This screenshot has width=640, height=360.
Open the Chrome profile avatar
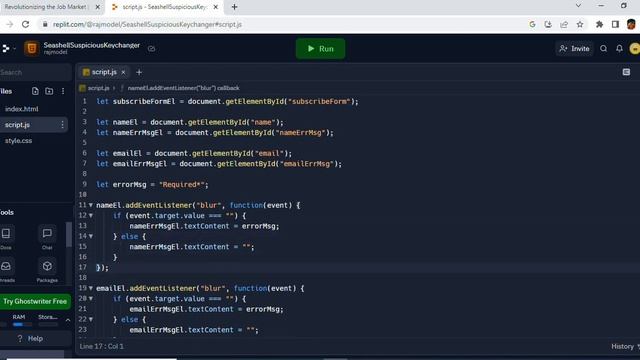click(631, 24)
